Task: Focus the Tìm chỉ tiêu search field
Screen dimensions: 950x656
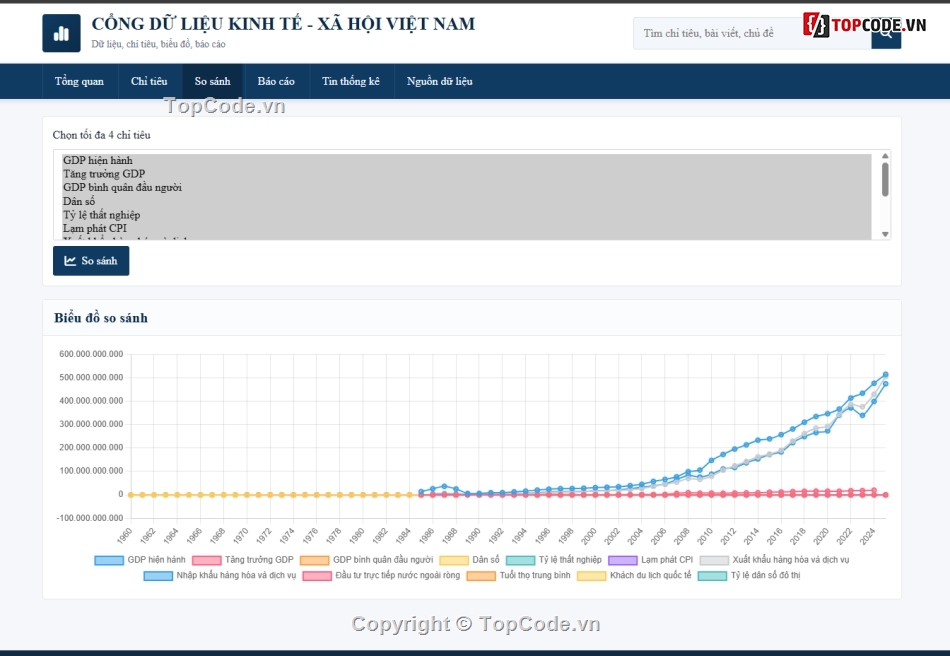Action: click(x=752, y=33)
